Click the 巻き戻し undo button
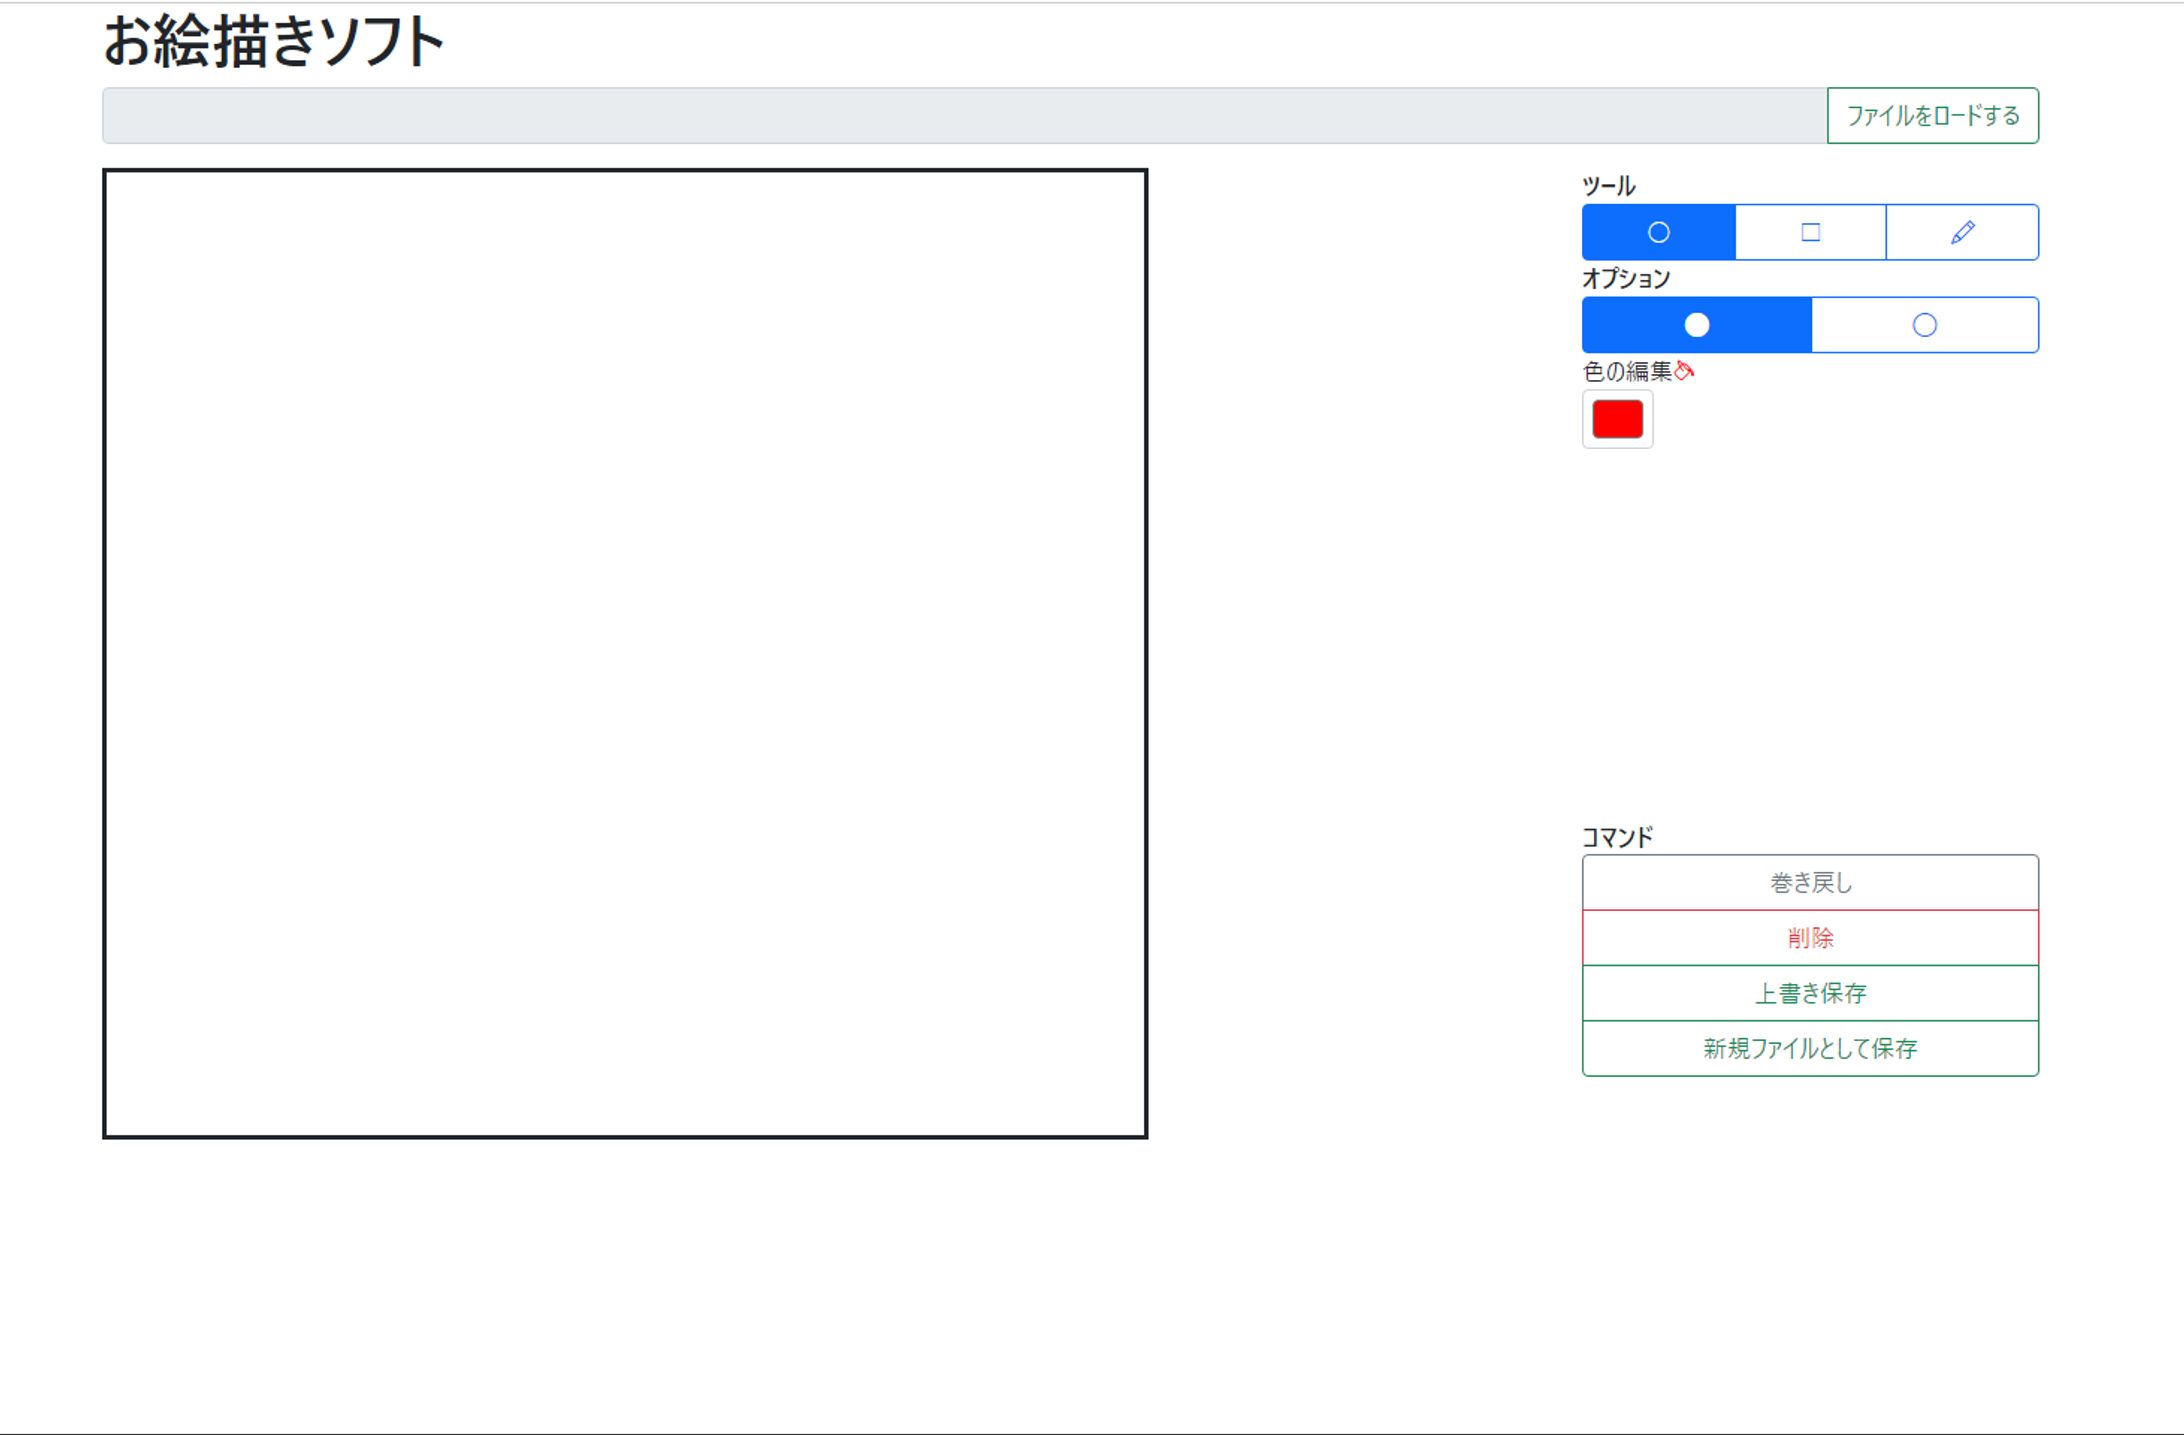The width and height of the screenshot is (2184, 1435). coord(1810,883)
